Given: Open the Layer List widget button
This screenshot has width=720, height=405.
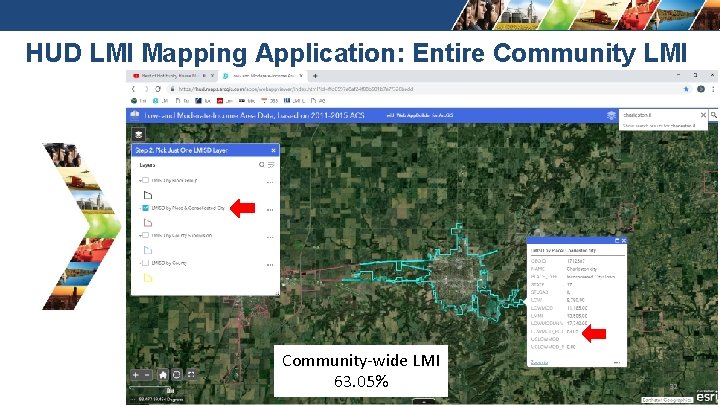Looking at the screenshot, I should coord(139,134).
